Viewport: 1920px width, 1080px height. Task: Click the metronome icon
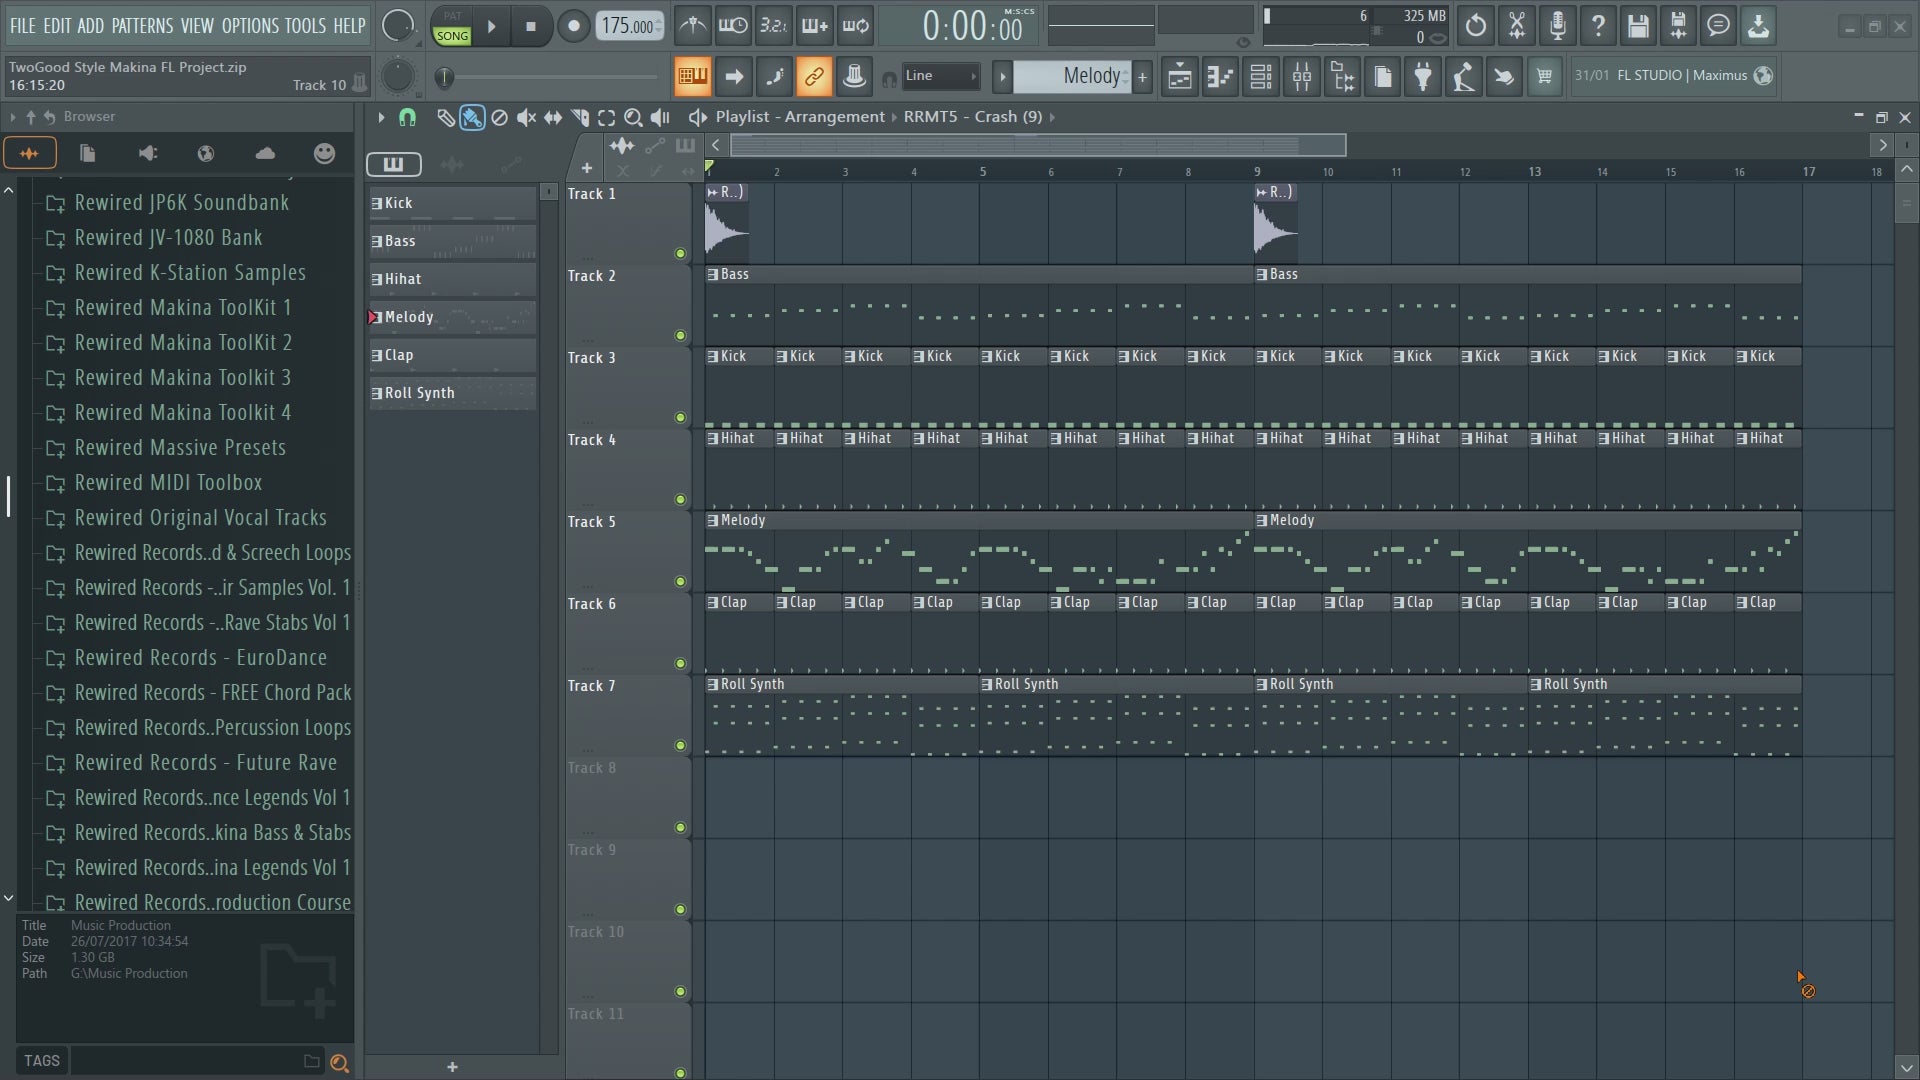click(x=692, y=26)
